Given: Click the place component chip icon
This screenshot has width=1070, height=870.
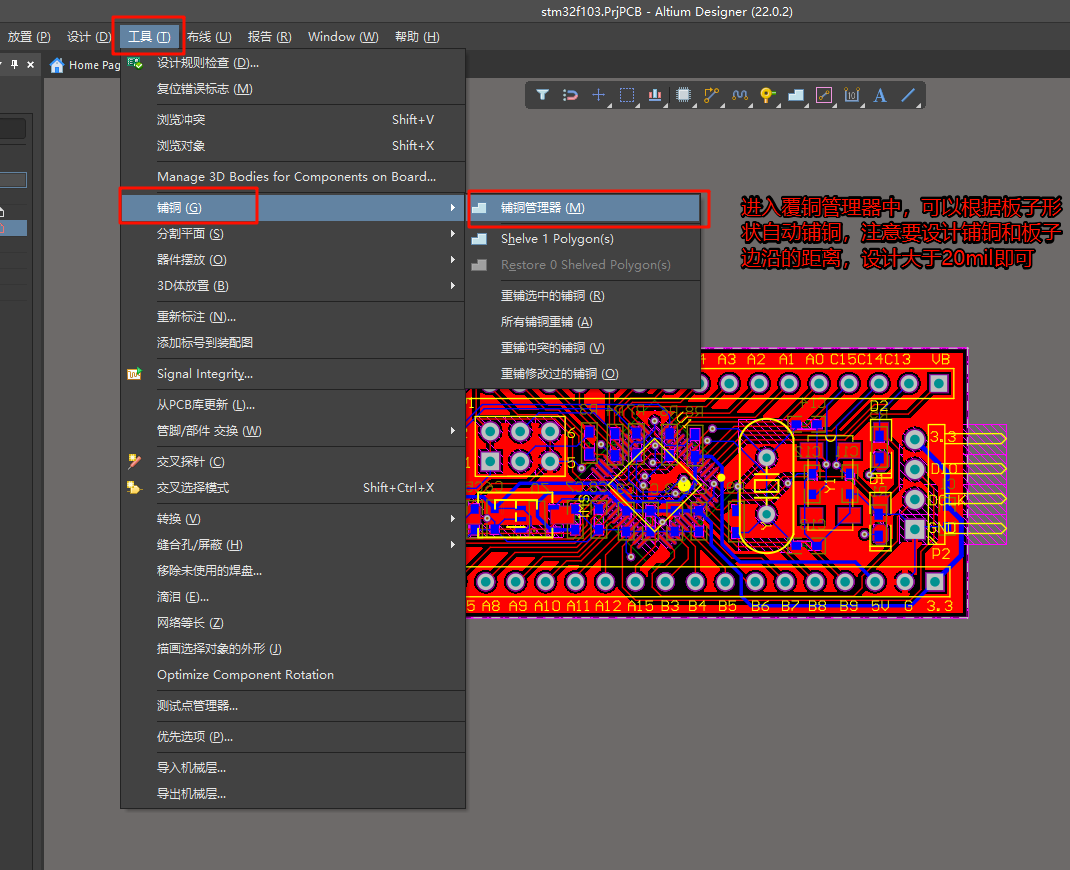Looking at the screenshot, I should pos(683,95).
